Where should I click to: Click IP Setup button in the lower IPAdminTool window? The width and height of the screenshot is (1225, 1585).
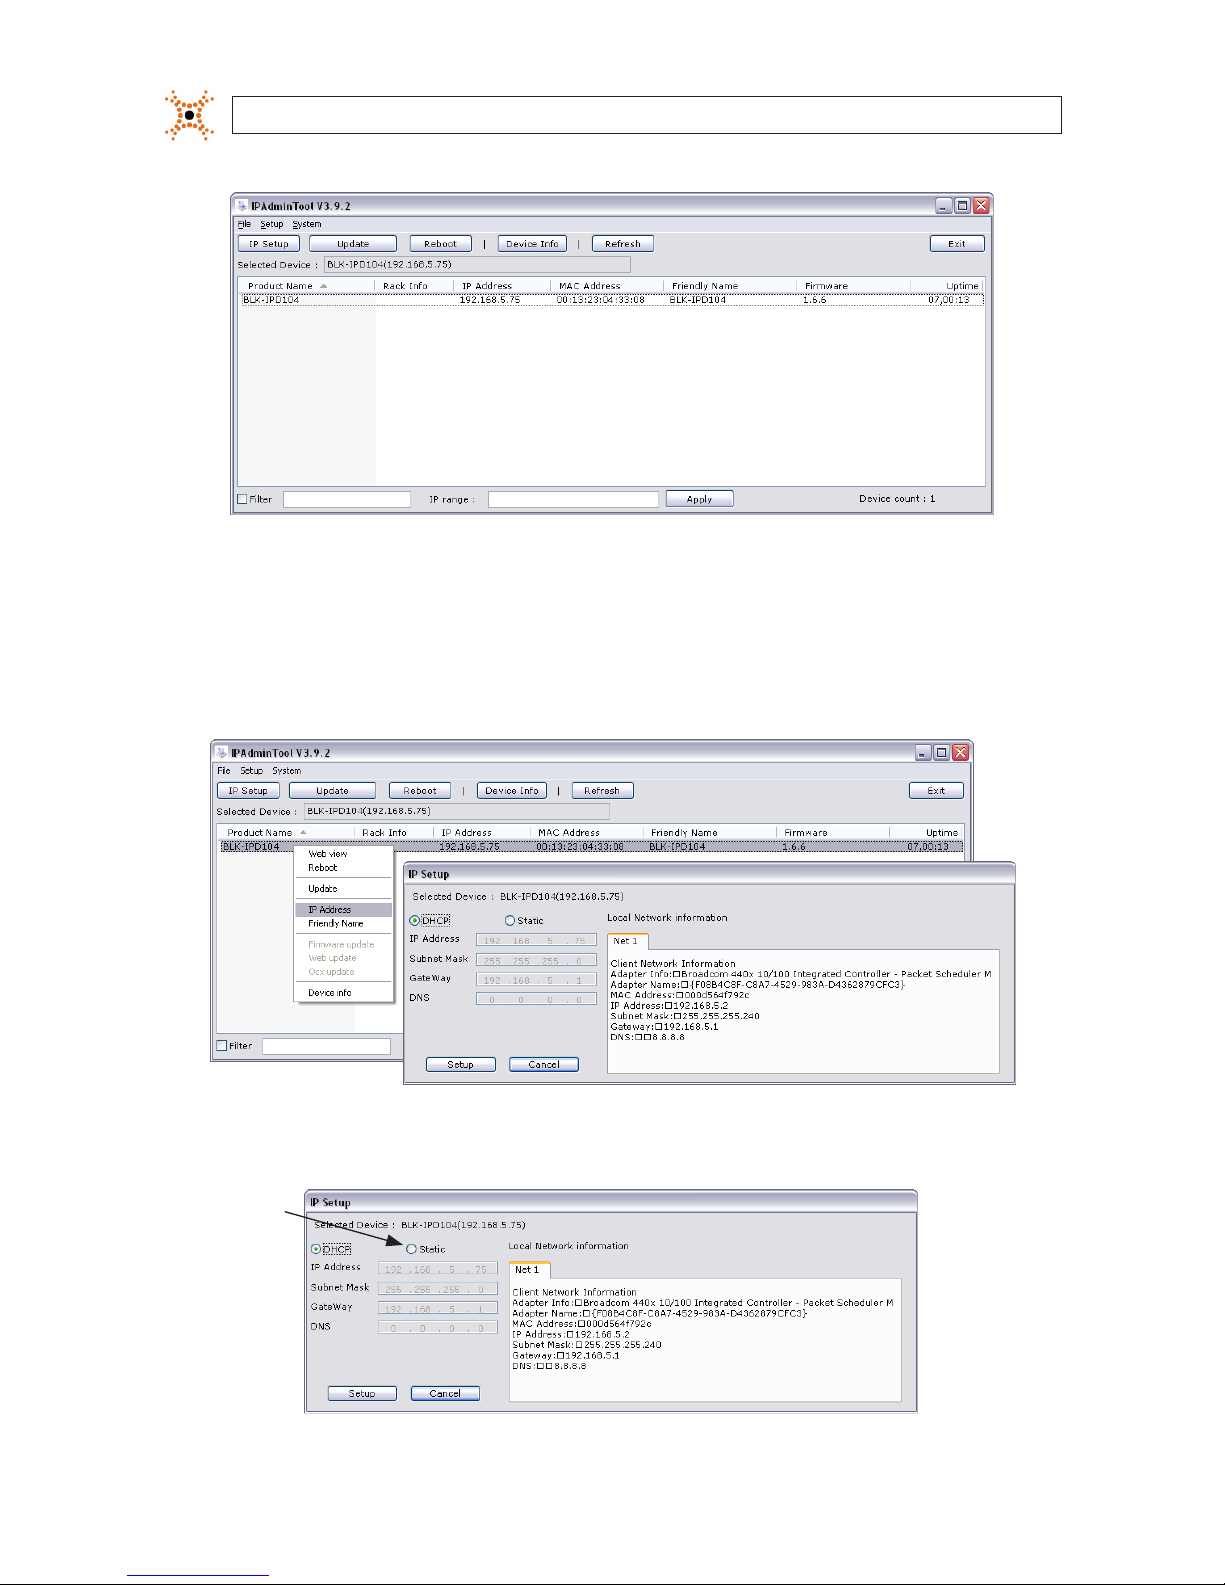tap(248, 791)
